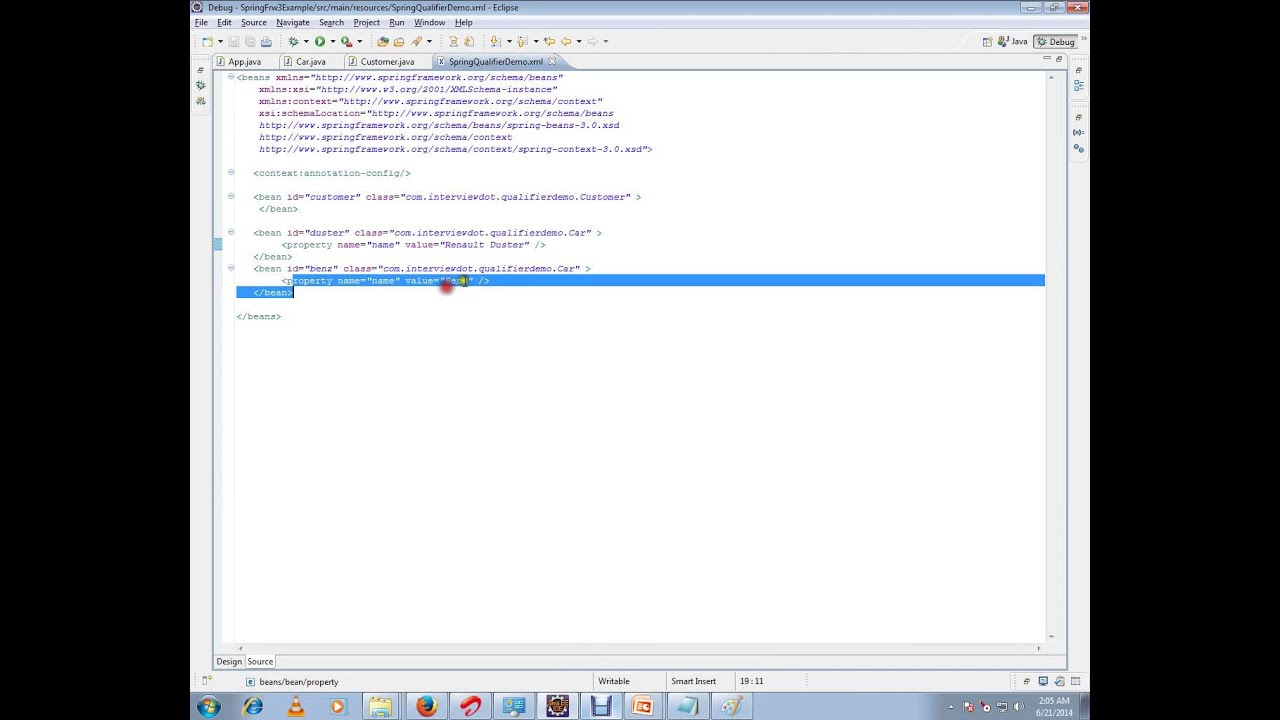Click the Forward navigation arrow
This screenshot has width=1280, height=720.
coord(592,42)
